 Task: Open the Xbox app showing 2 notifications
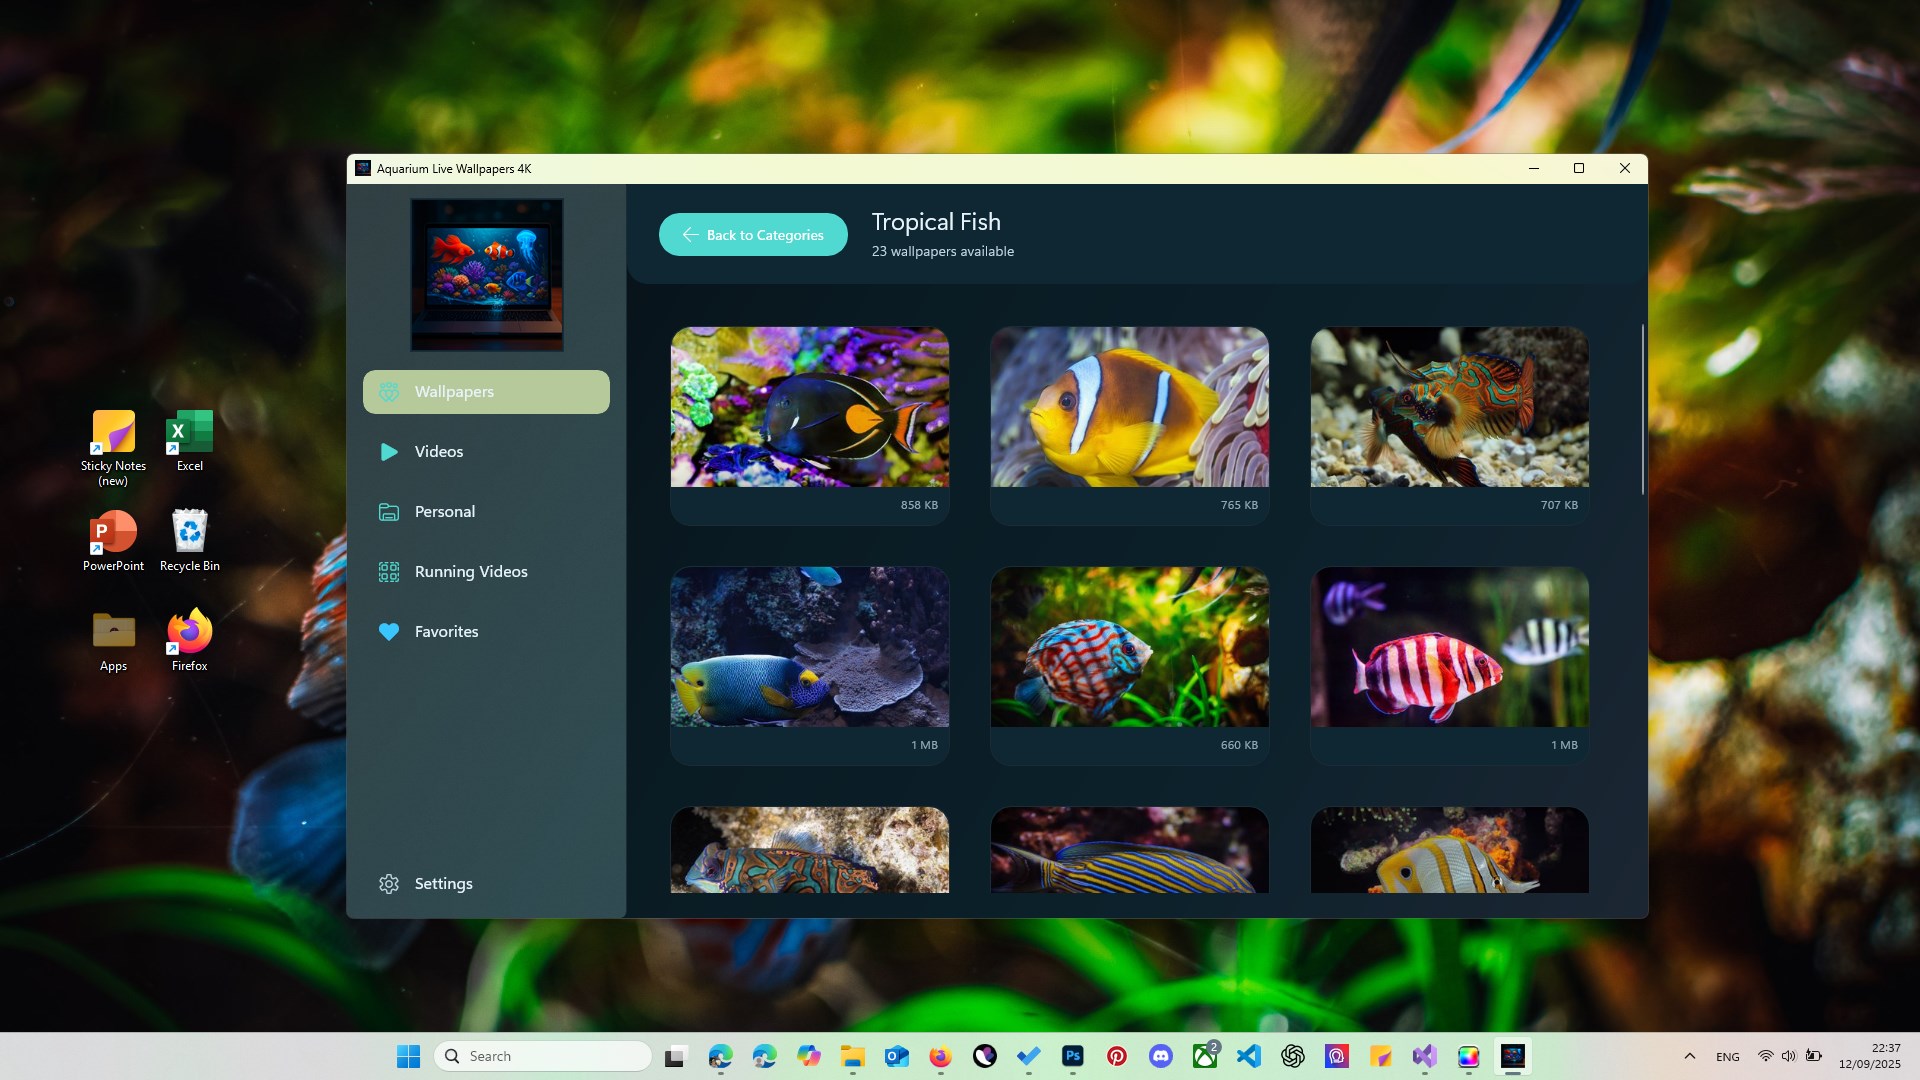point(1206,1055)
